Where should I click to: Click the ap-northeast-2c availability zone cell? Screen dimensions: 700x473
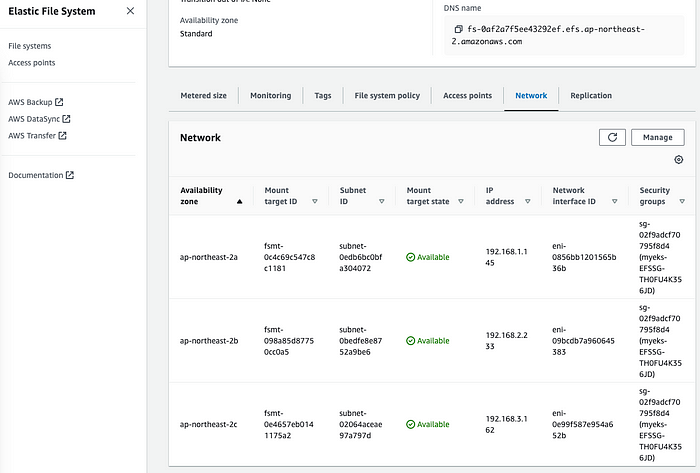208,424
